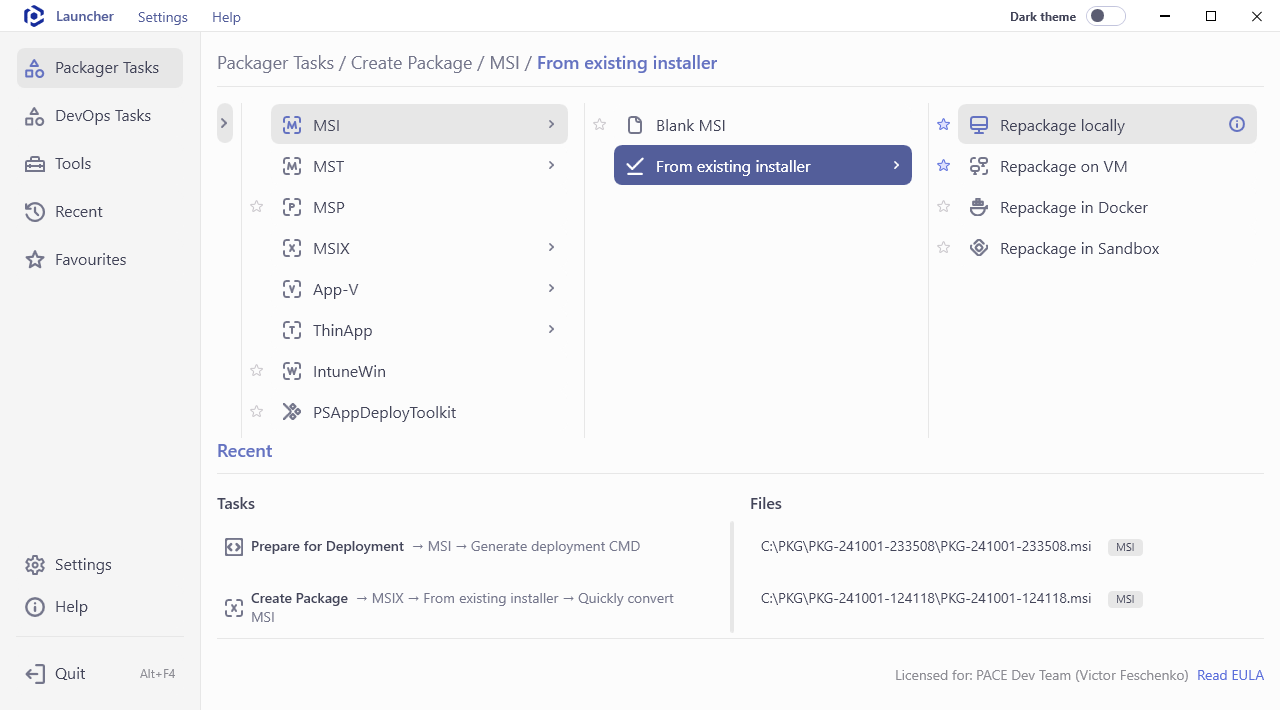This screenshot has height=710, width=1280.
Task: Expand the MSIX row chevron
Action: (551, 247)
